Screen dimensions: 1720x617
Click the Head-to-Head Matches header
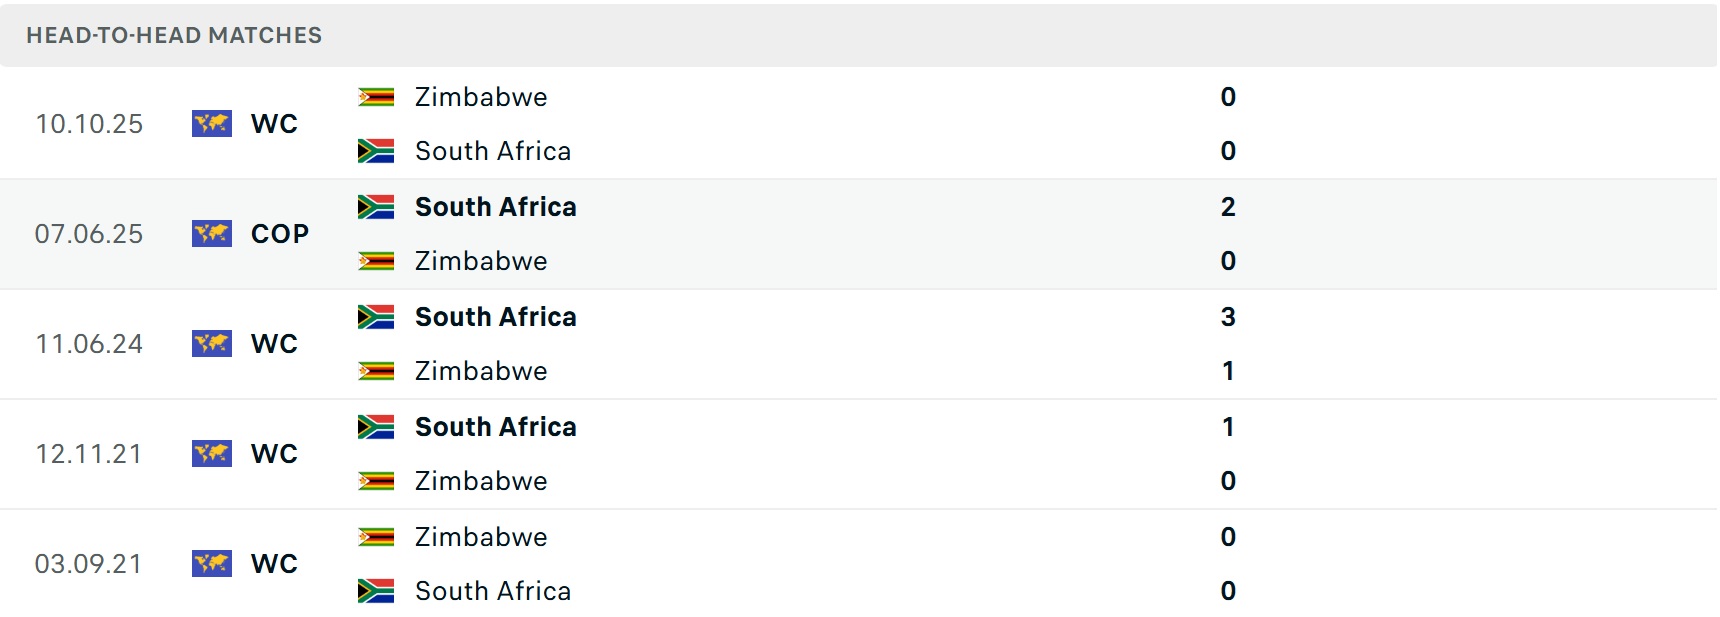coord(174,35)
